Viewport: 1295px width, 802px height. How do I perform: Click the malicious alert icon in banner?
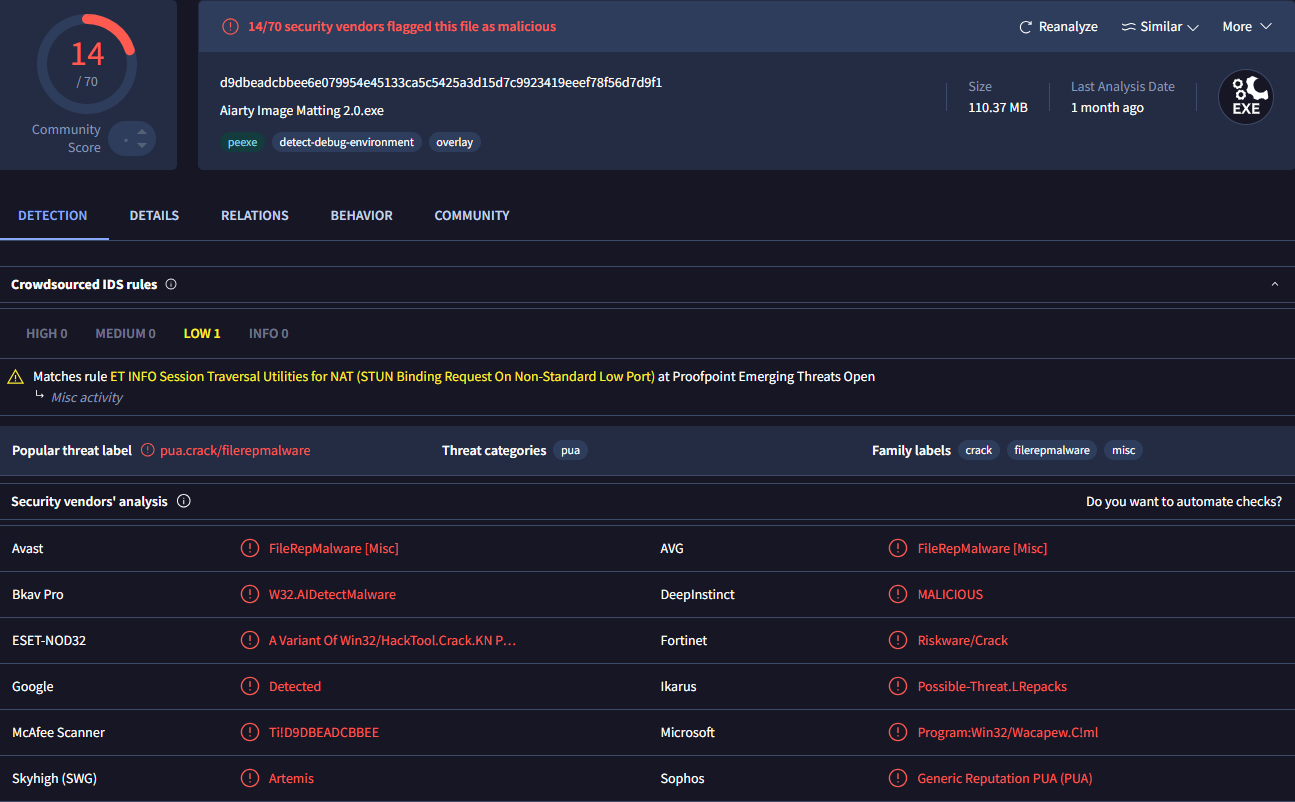[230, 27]
